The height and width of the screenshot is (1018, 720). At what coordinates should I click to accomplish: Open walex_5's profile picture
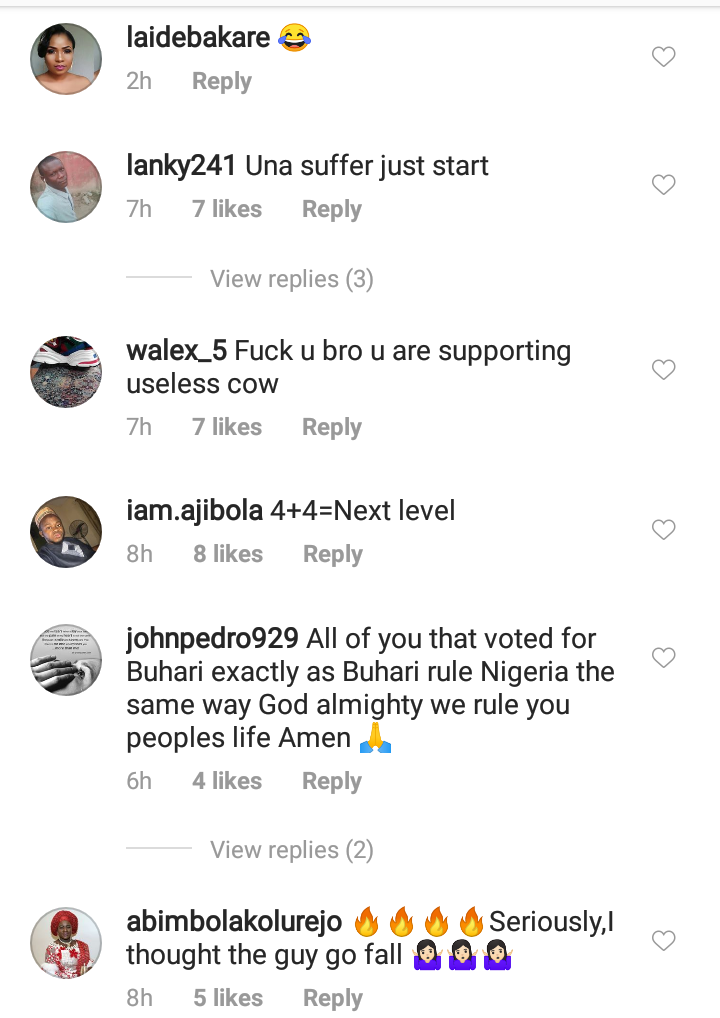click(x=68, y=372)
